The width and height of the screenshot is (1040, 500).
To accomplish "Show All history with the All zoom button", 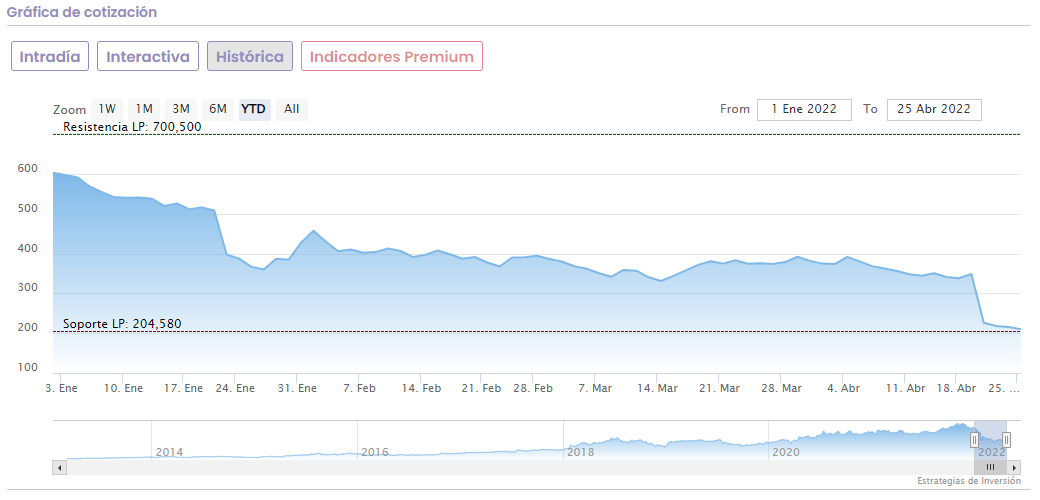I will coord(291,109).
